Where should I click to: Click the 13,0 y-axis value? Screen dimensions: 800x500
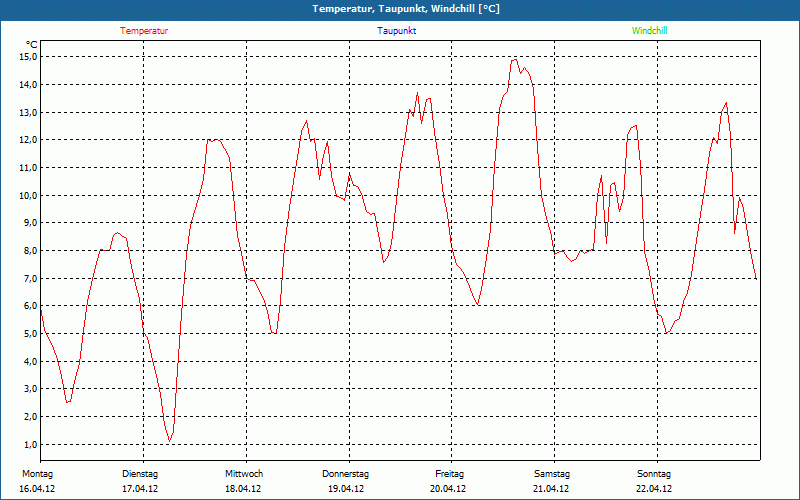pyautogui.click(x=28, y=112)
